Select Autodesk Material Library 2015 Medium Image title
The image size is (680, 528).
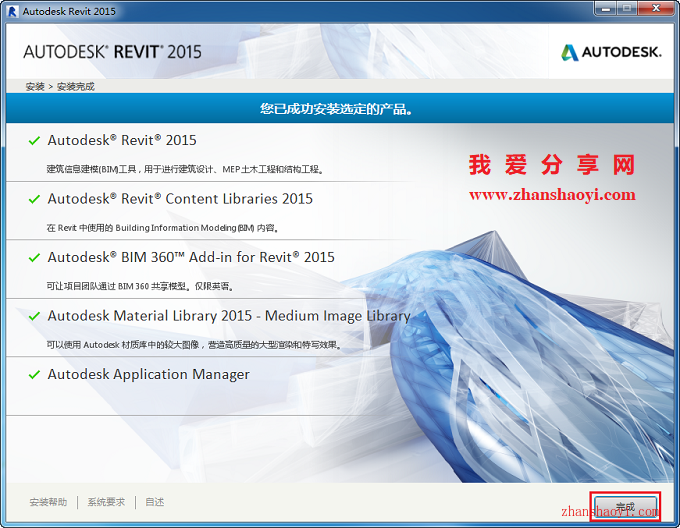pos(229,316)
